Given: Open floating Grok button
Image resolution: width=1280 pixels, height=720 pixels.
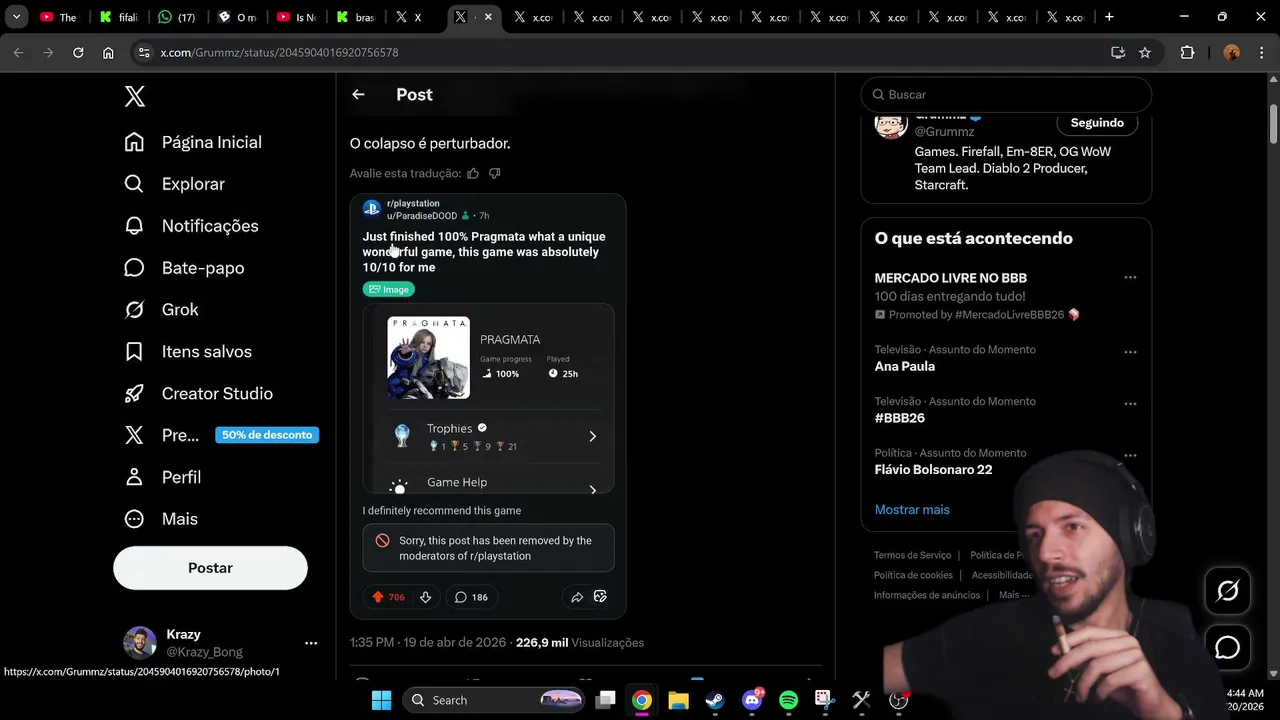Looking at the screenshot, I should 1227,591.
